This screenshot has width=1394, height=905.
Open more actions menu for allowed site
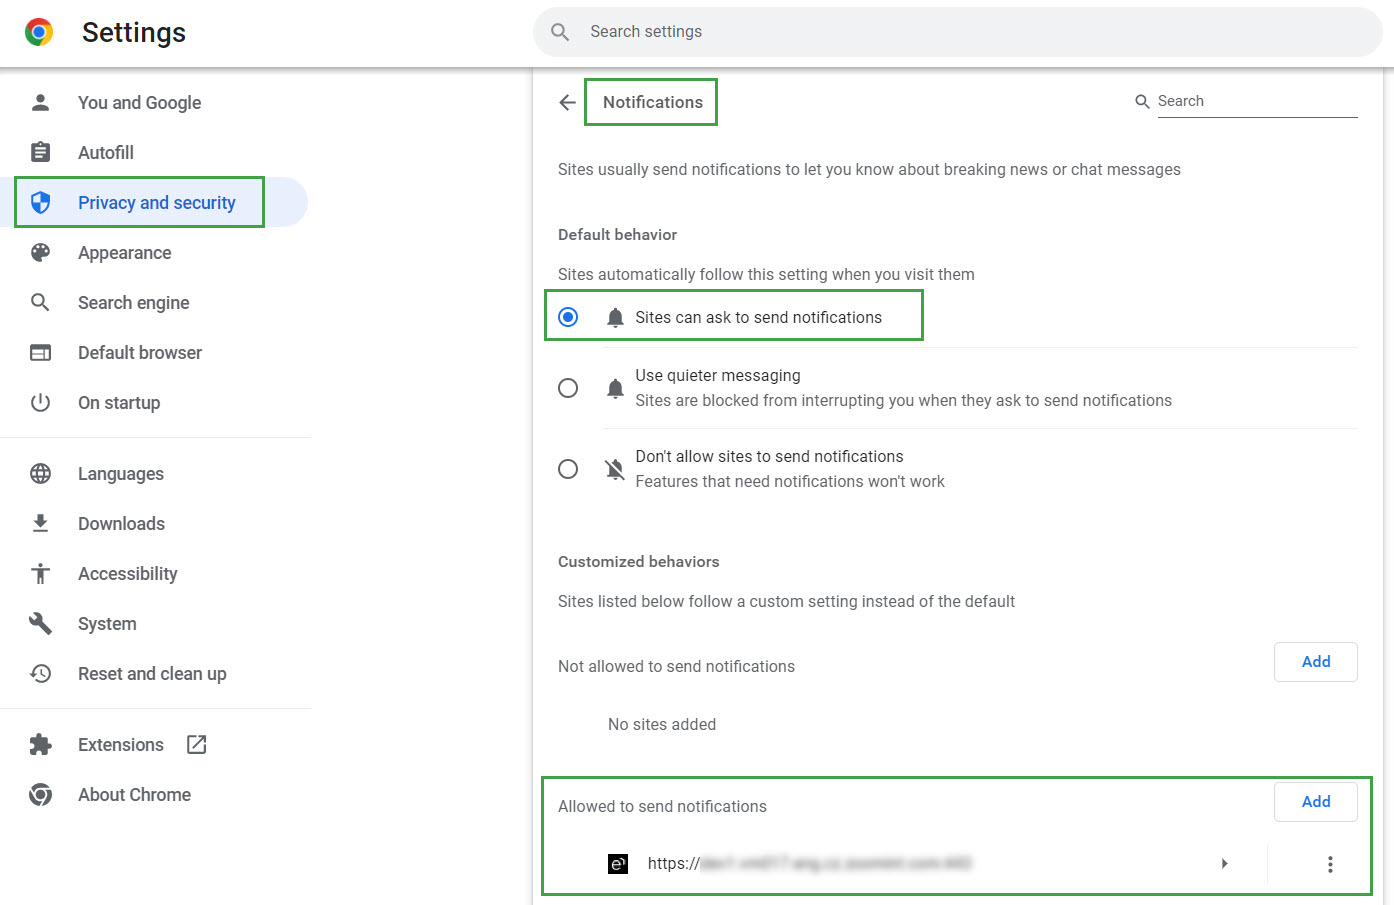[x=1329, y=864]
